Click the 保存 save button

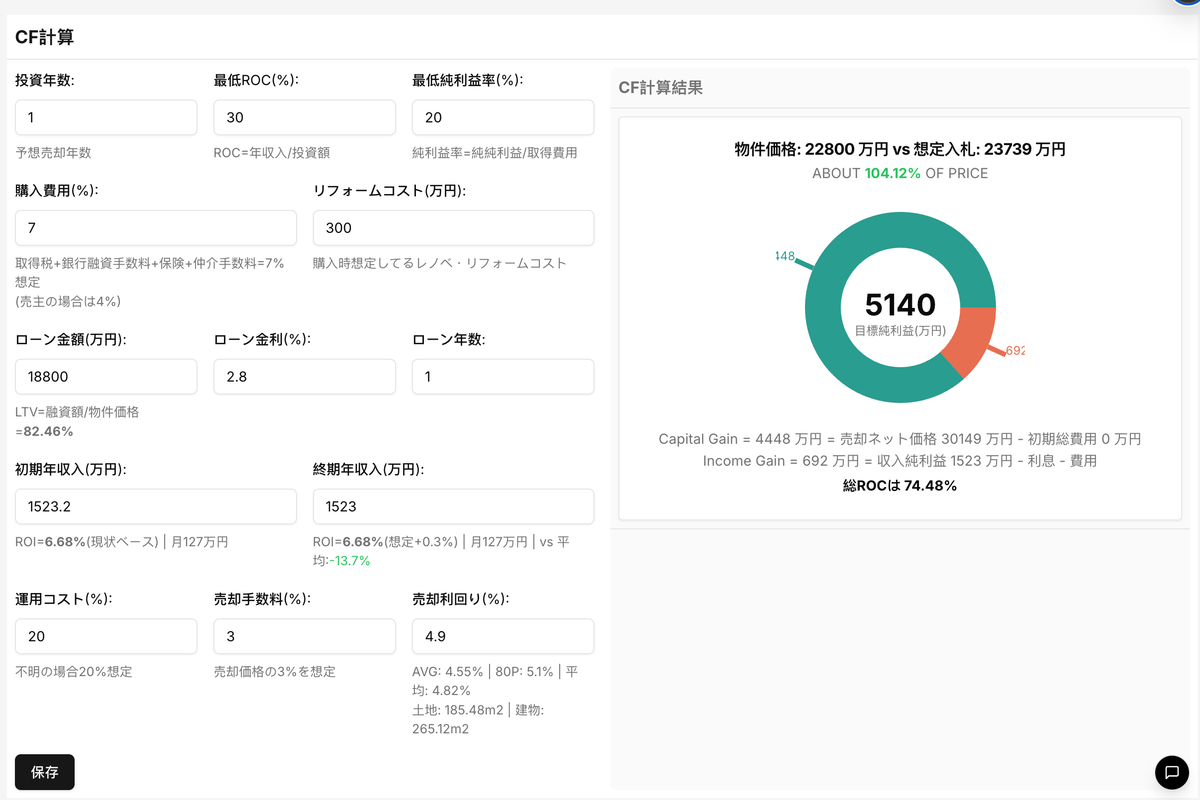(x=45, y=772)
